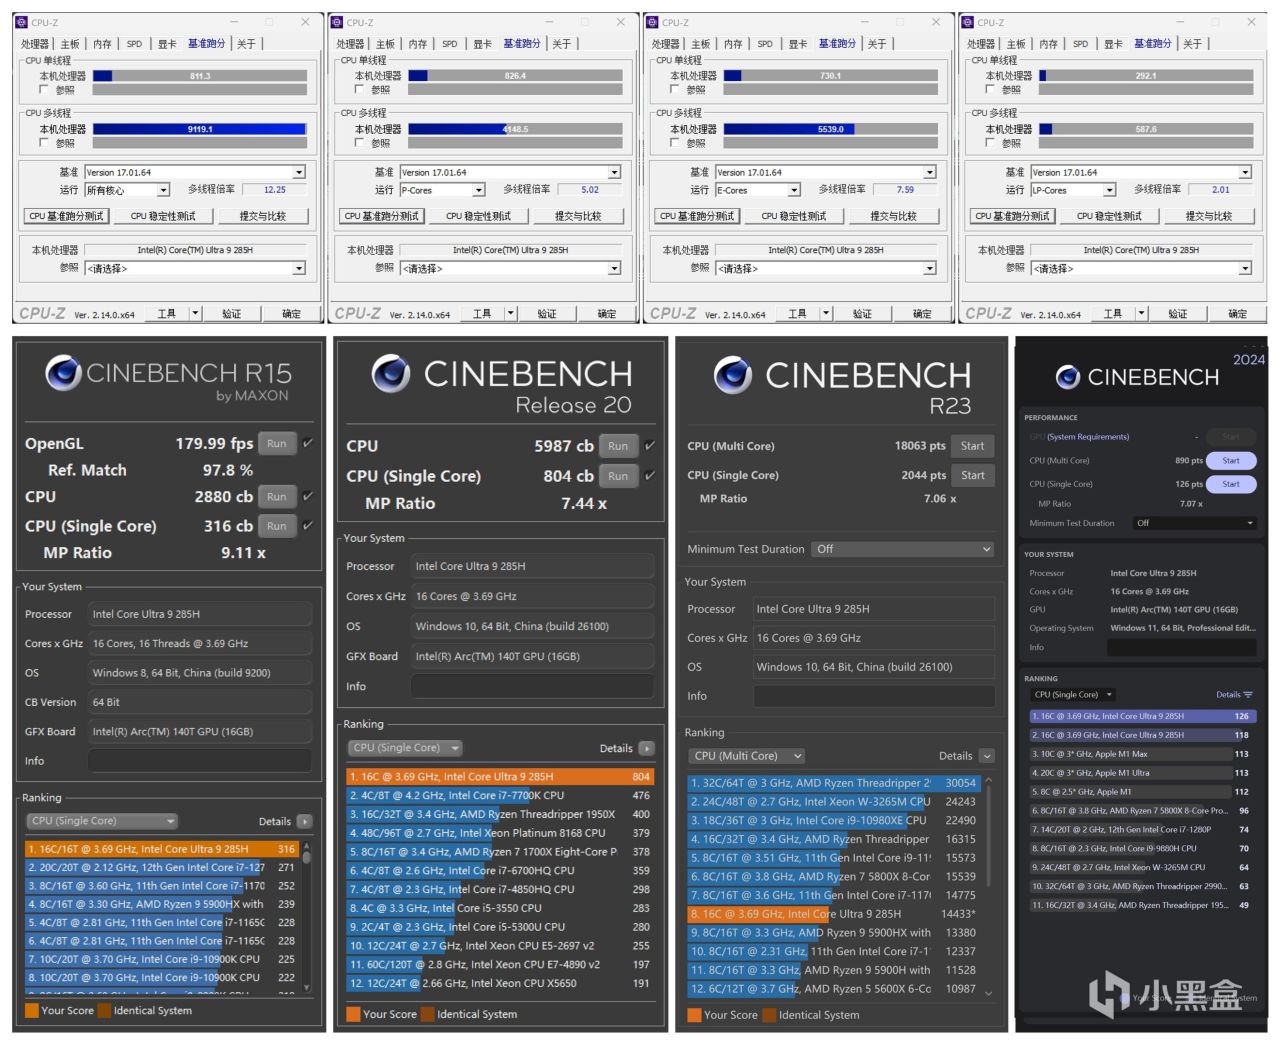Open Minimum Test Duration dropdown in Cinebench R23

coord(903,549)
